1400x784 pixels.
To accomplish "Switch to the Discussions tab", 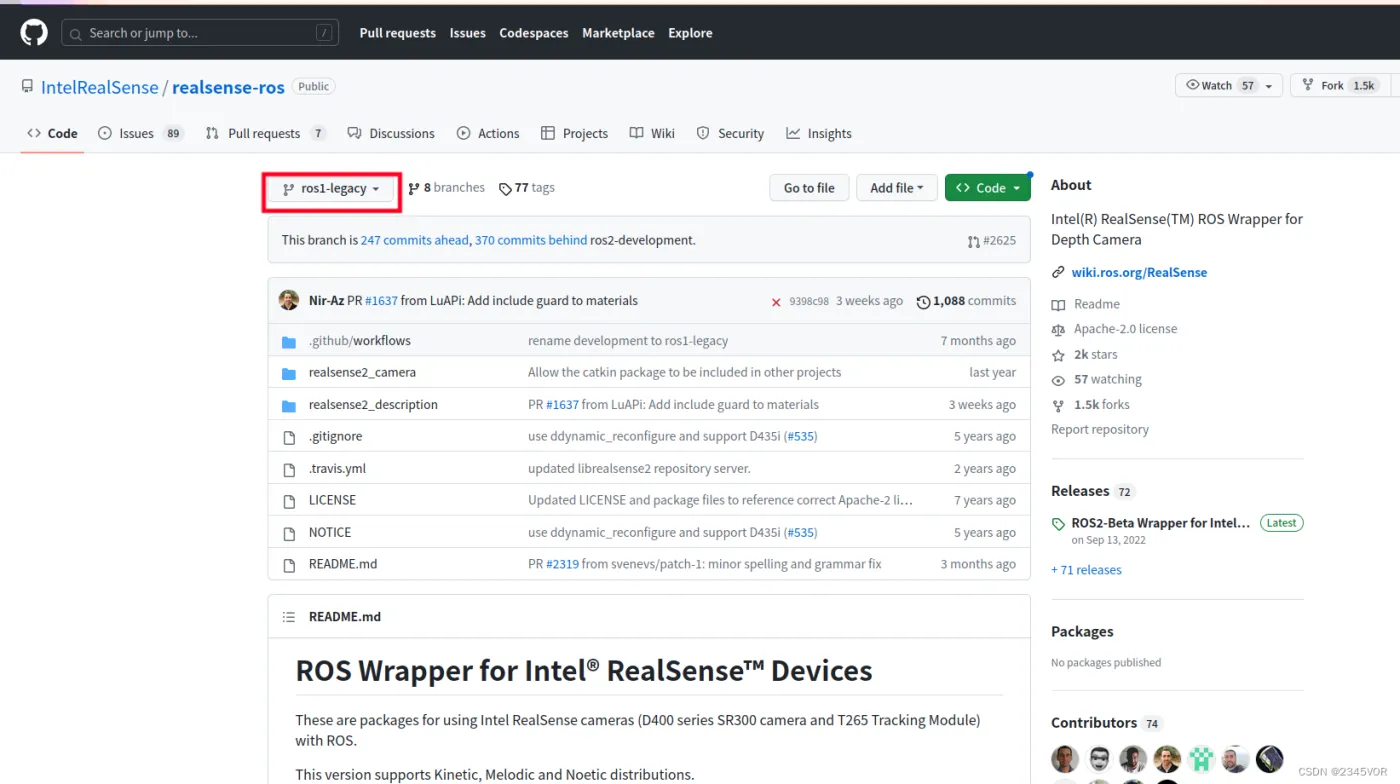I will point(391,133).
